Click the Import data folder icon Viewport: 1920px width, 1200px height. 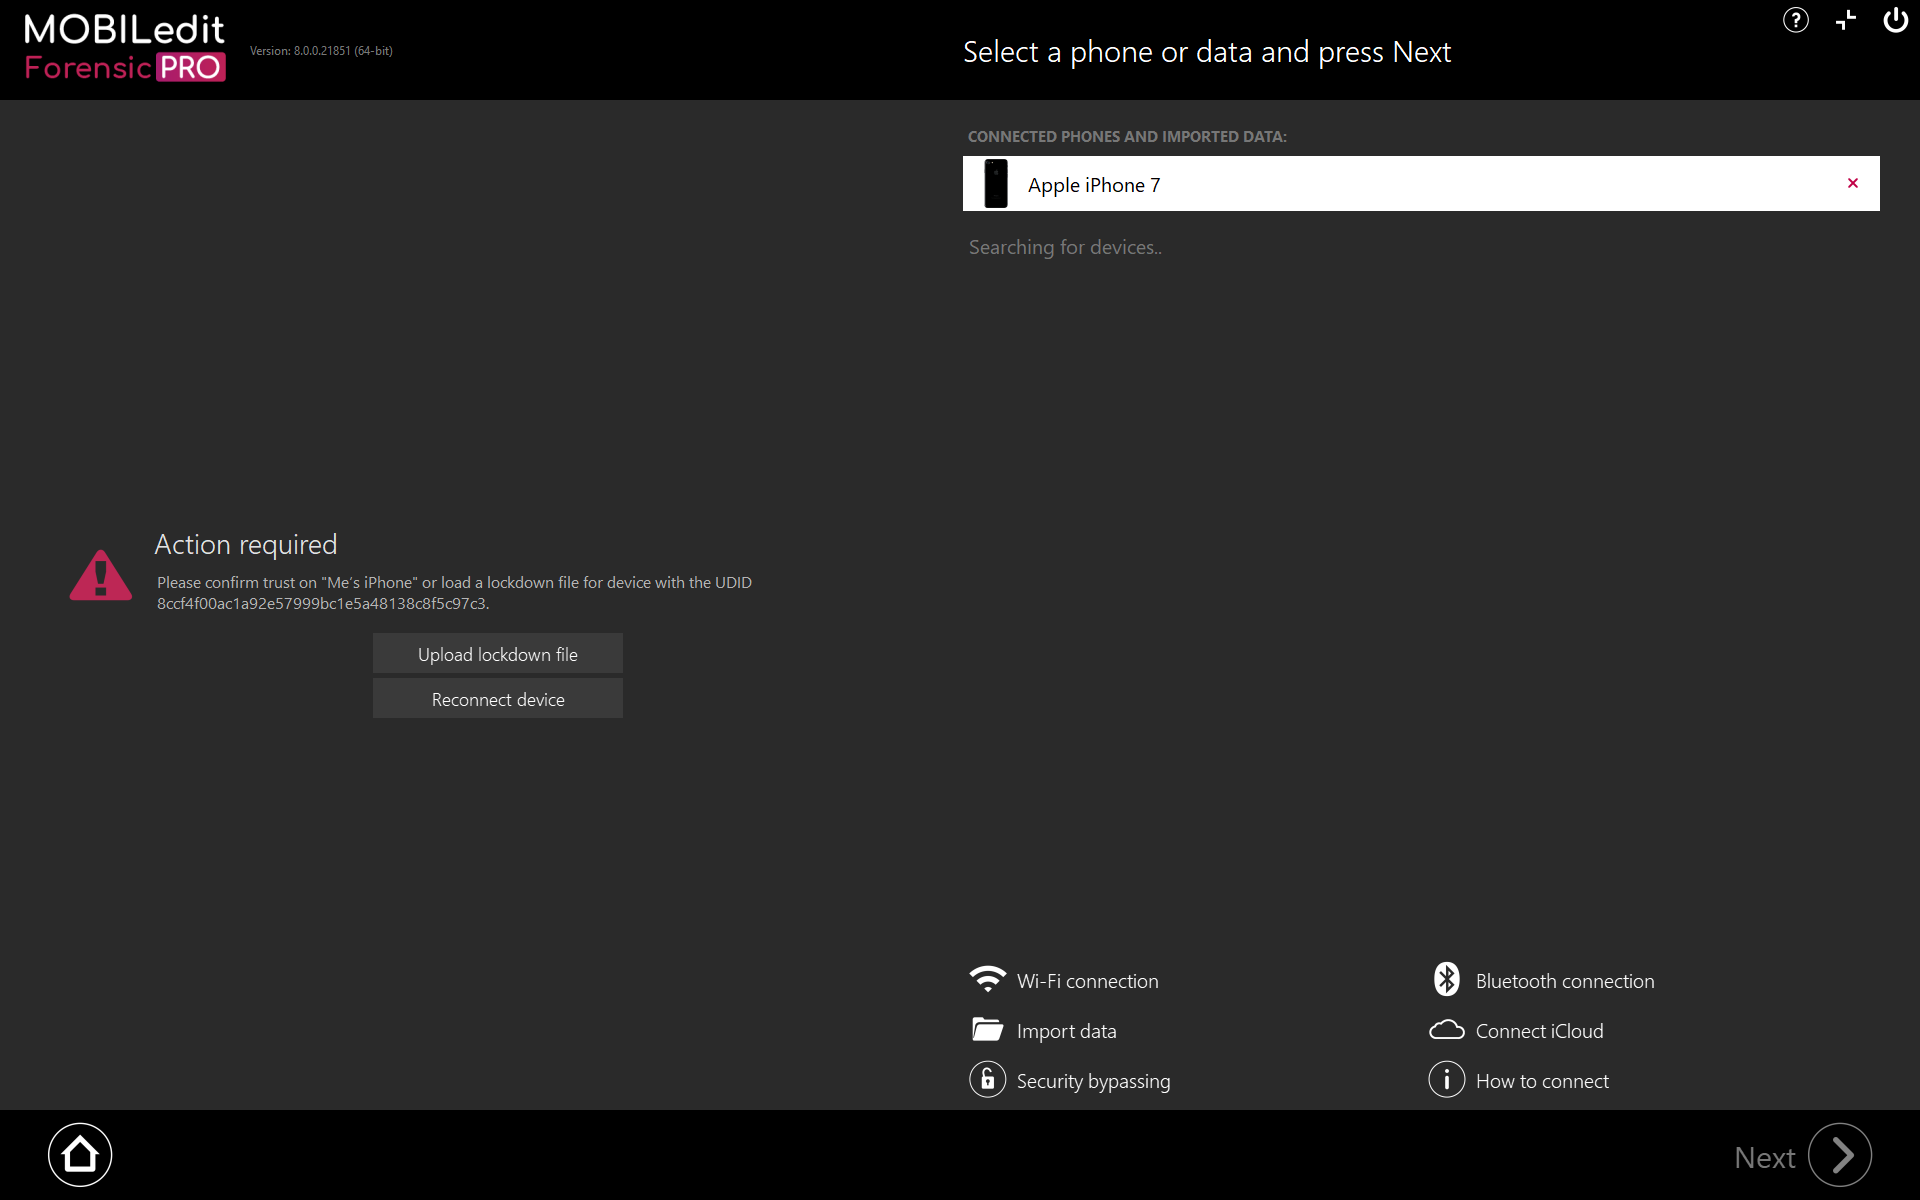(x=987, y=1030)
